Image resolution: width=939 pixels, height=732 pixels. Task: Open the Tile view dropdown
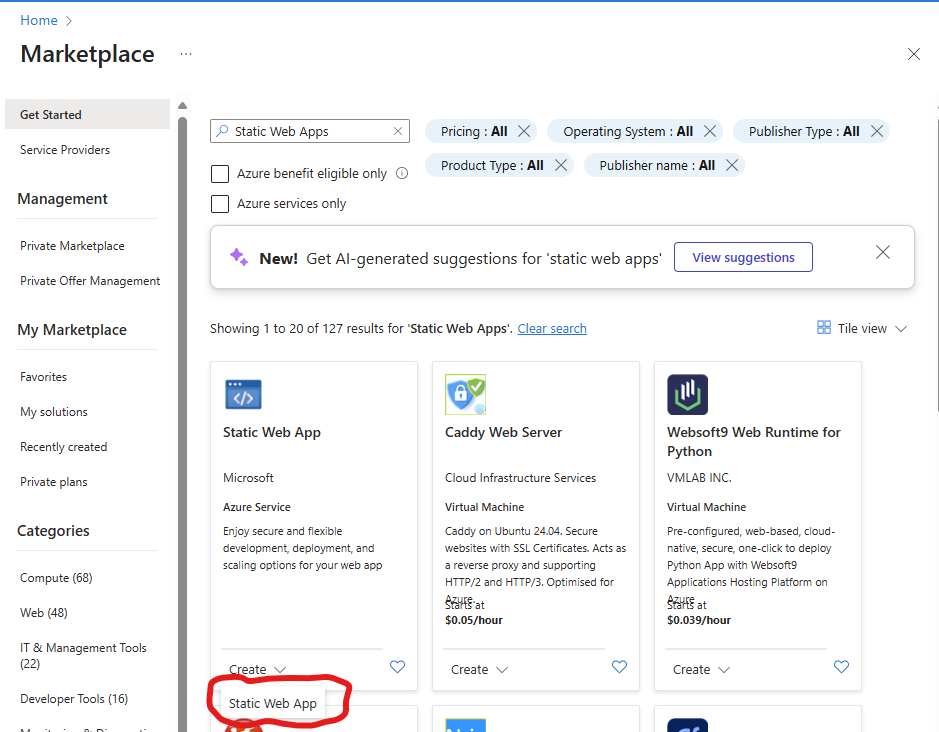[x=862, y=328]
